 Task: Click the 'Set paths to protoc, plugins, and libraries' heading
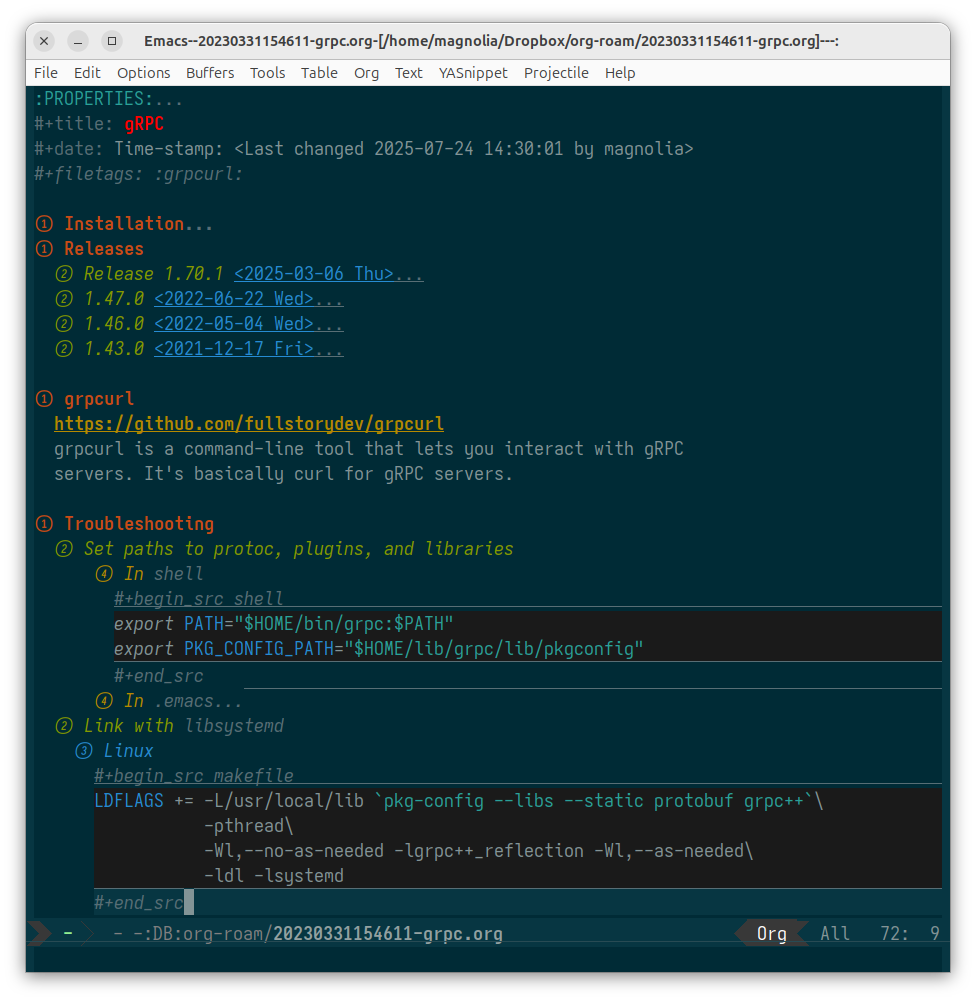coord(299,549)
